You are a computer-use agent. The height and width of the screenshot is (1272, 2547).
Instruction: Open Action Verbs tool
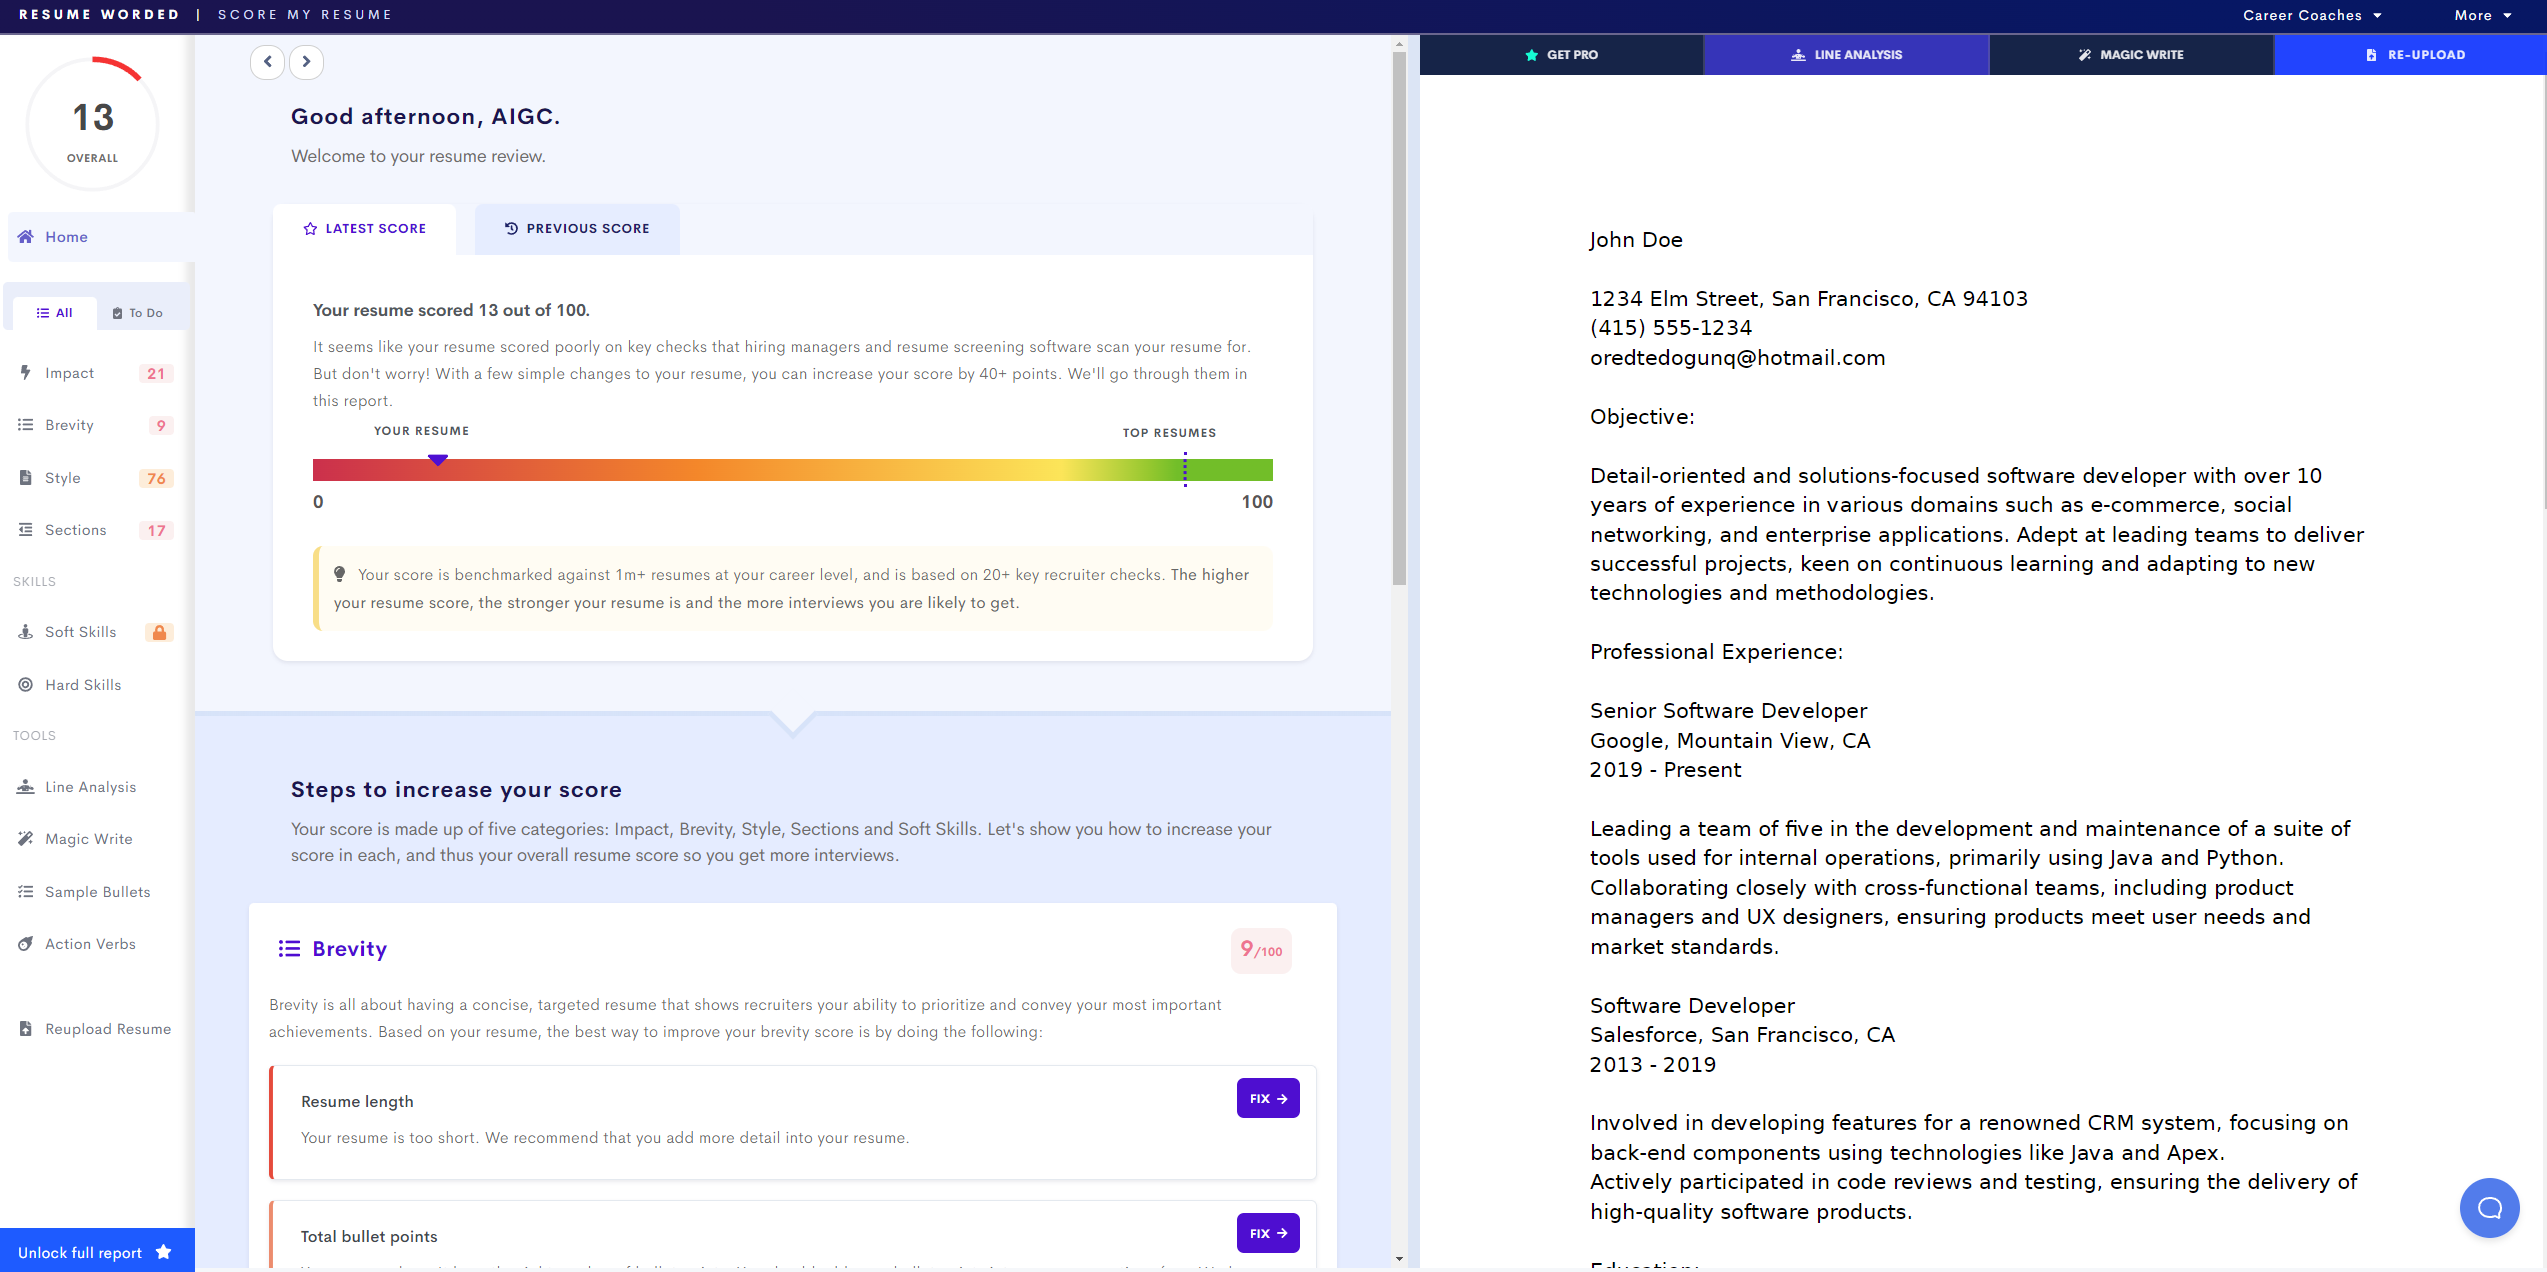pos(89,944)
